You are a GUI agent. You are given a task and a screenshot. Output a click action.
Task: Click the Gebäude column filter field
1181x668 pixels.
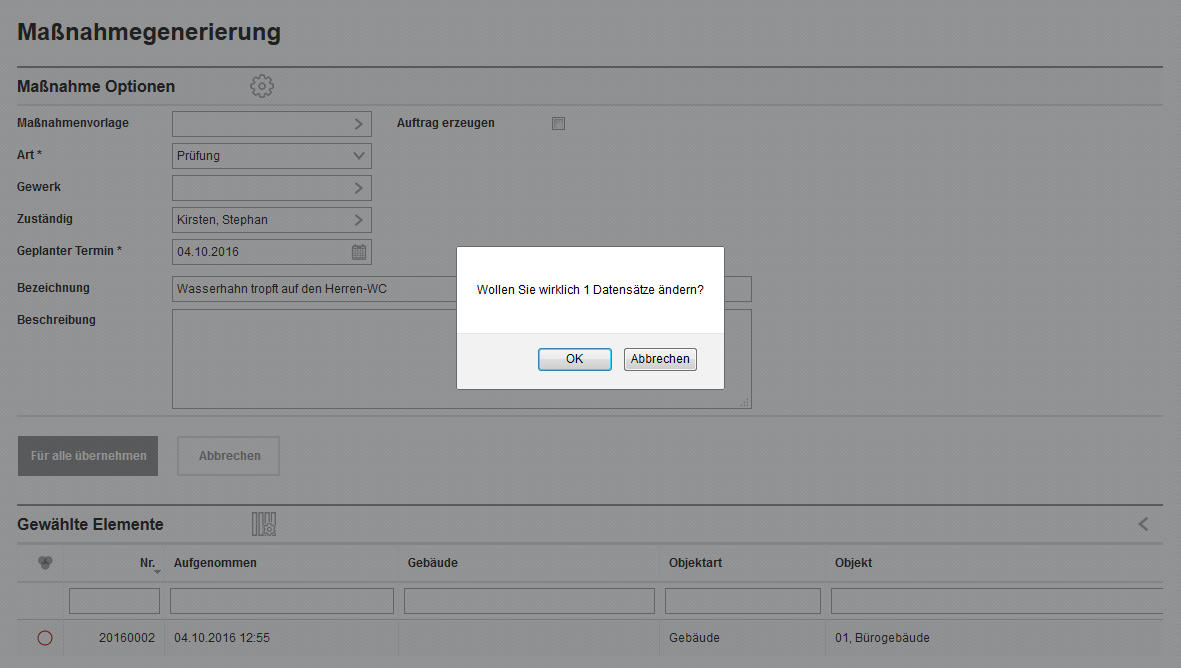click(529, 601)
